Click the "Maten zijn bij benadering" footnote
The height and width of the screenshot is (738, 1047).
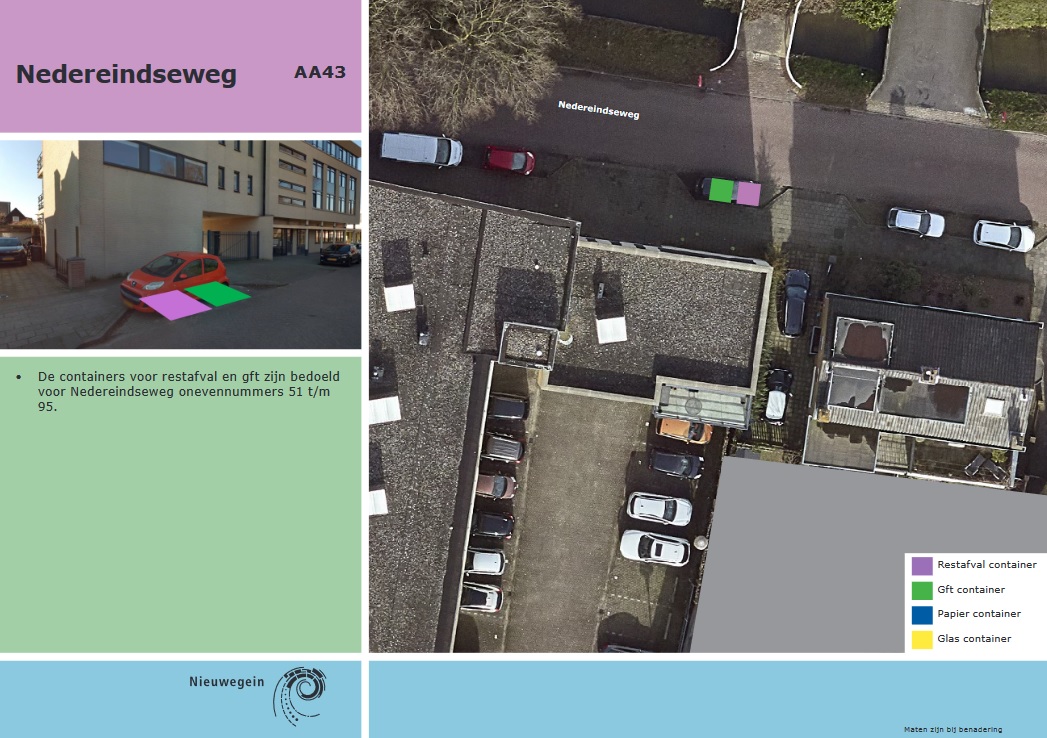pyautogui.click(x=952, y=730)
